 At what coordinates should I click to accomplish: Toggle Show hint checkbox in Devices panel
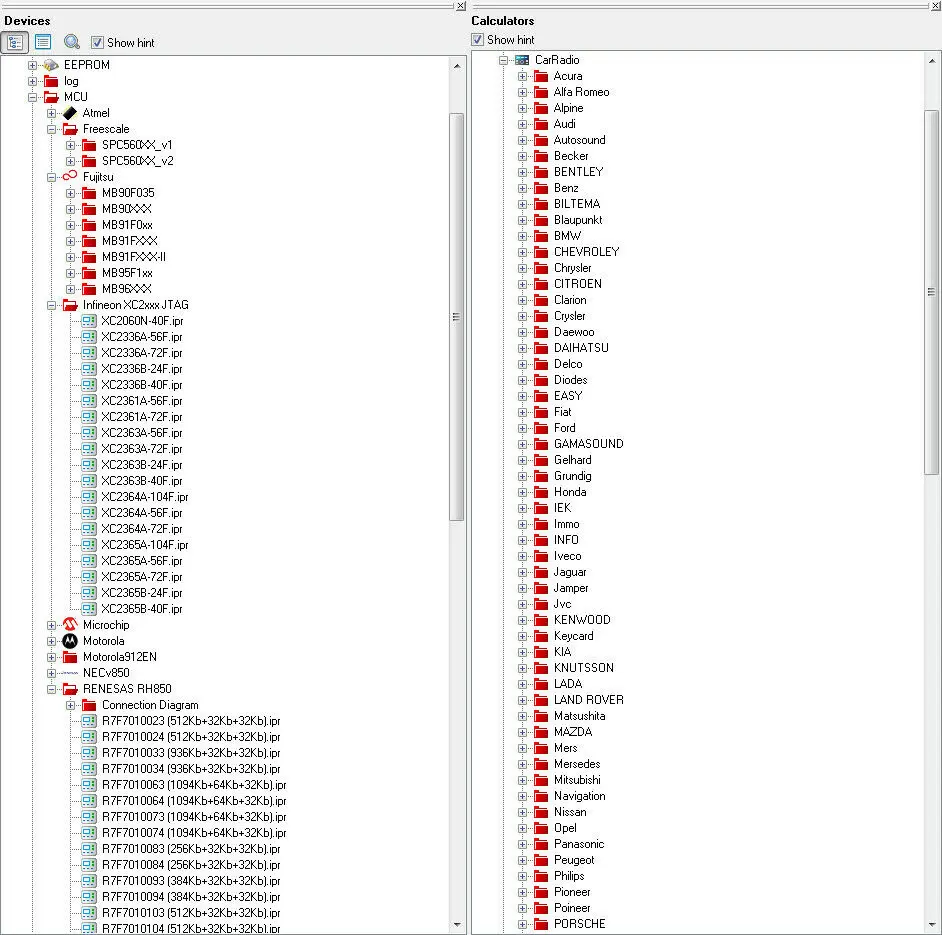click(97, 43)
